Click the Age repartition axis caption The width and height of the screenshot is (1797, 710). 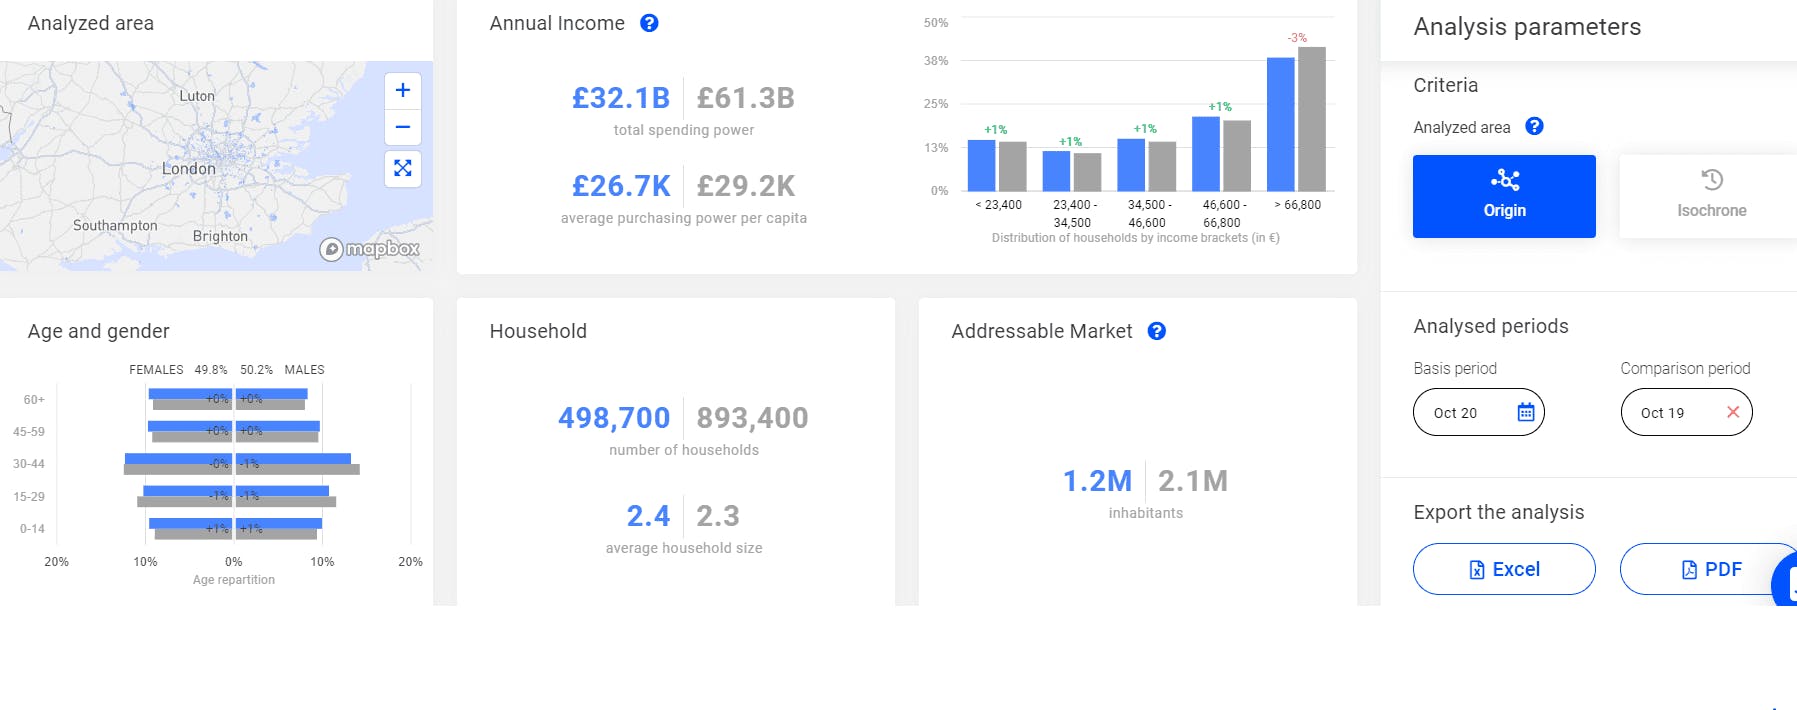(234, 580)
